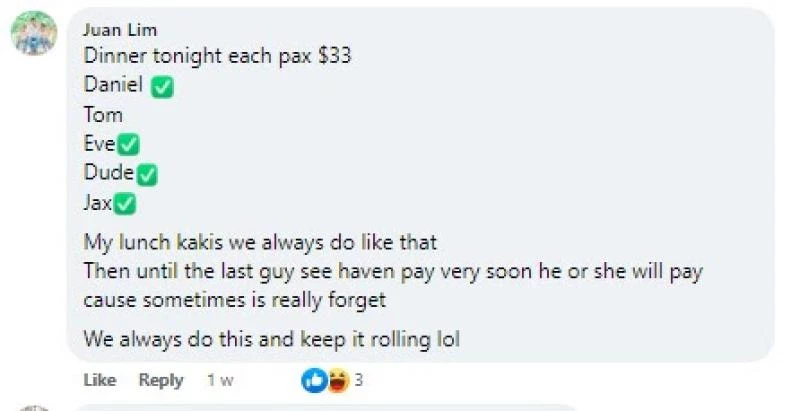Like Juan Lim's comment
This screenshot has width=800, height=411.
click(100, 380)
